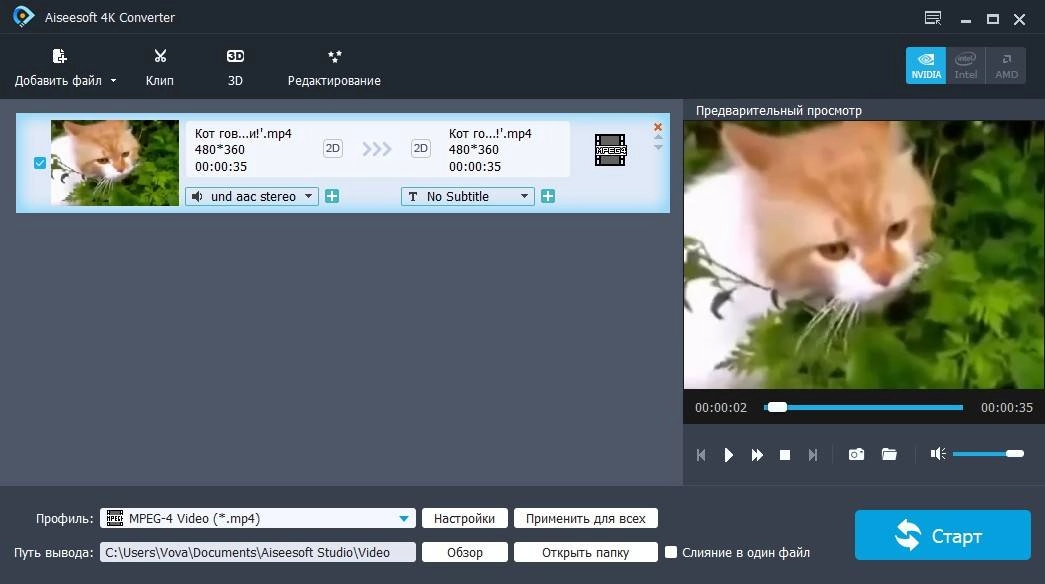This screenshot has height=584, width=1045.
Task: Seek on the preview progress bar
Action: (864, 407)
